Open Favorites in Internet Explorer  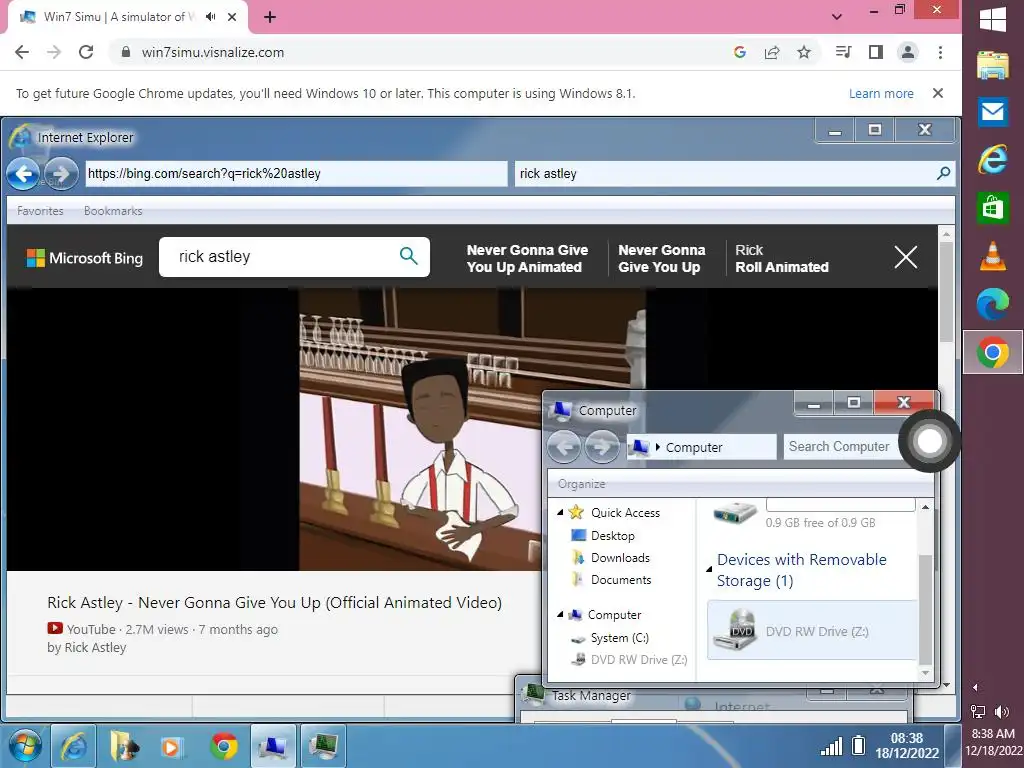pyautogui.click(x=40, y=211)
